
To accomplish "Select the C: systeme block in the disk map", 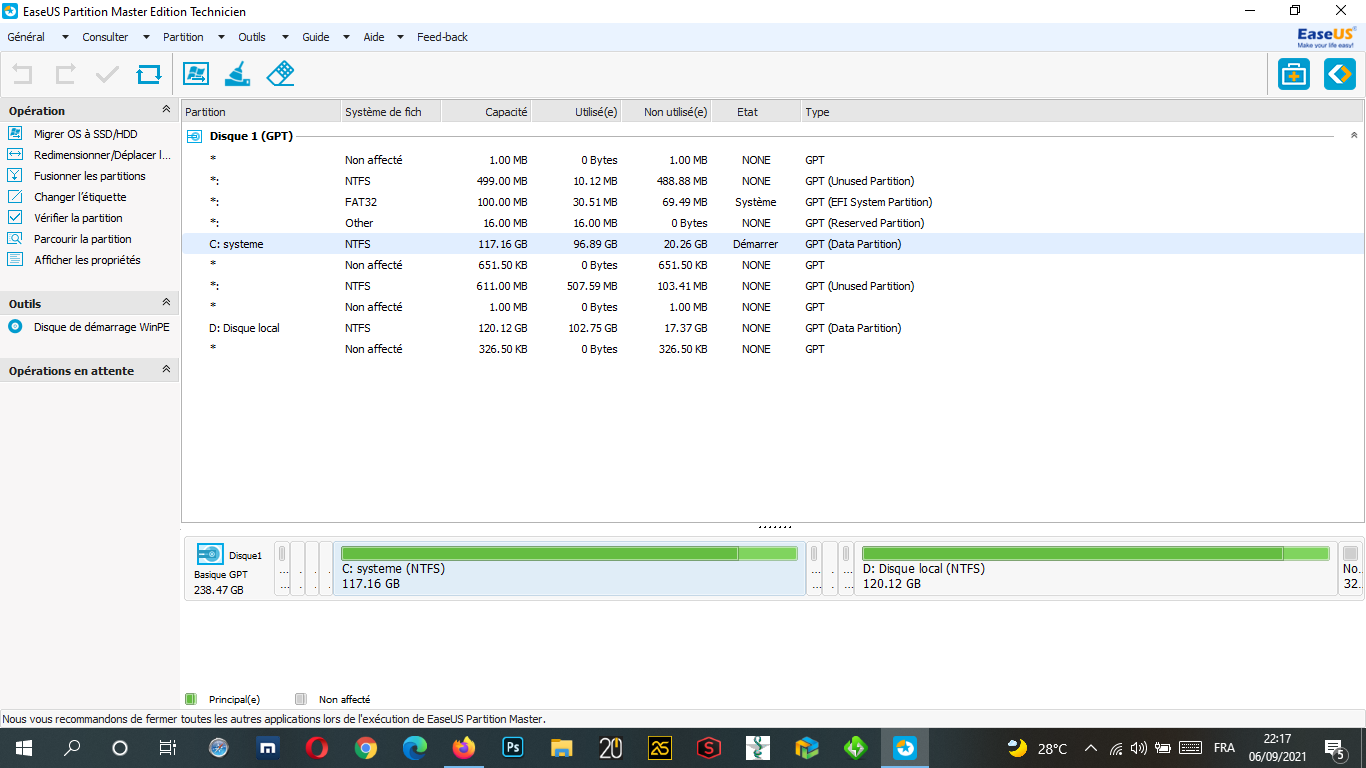I will [570, 568].
